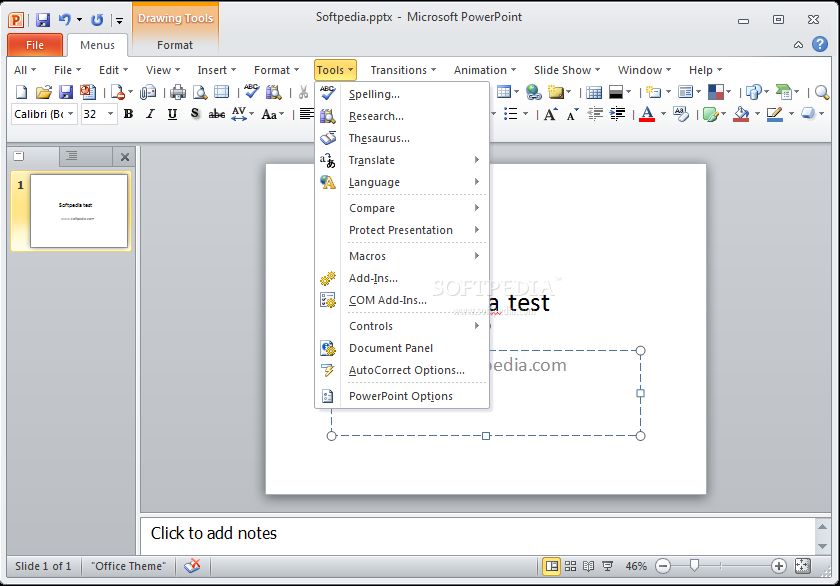This screenshot has width=840, height=586.
Task: Select Thesaurus... from Tools menu
Action: 402,138
